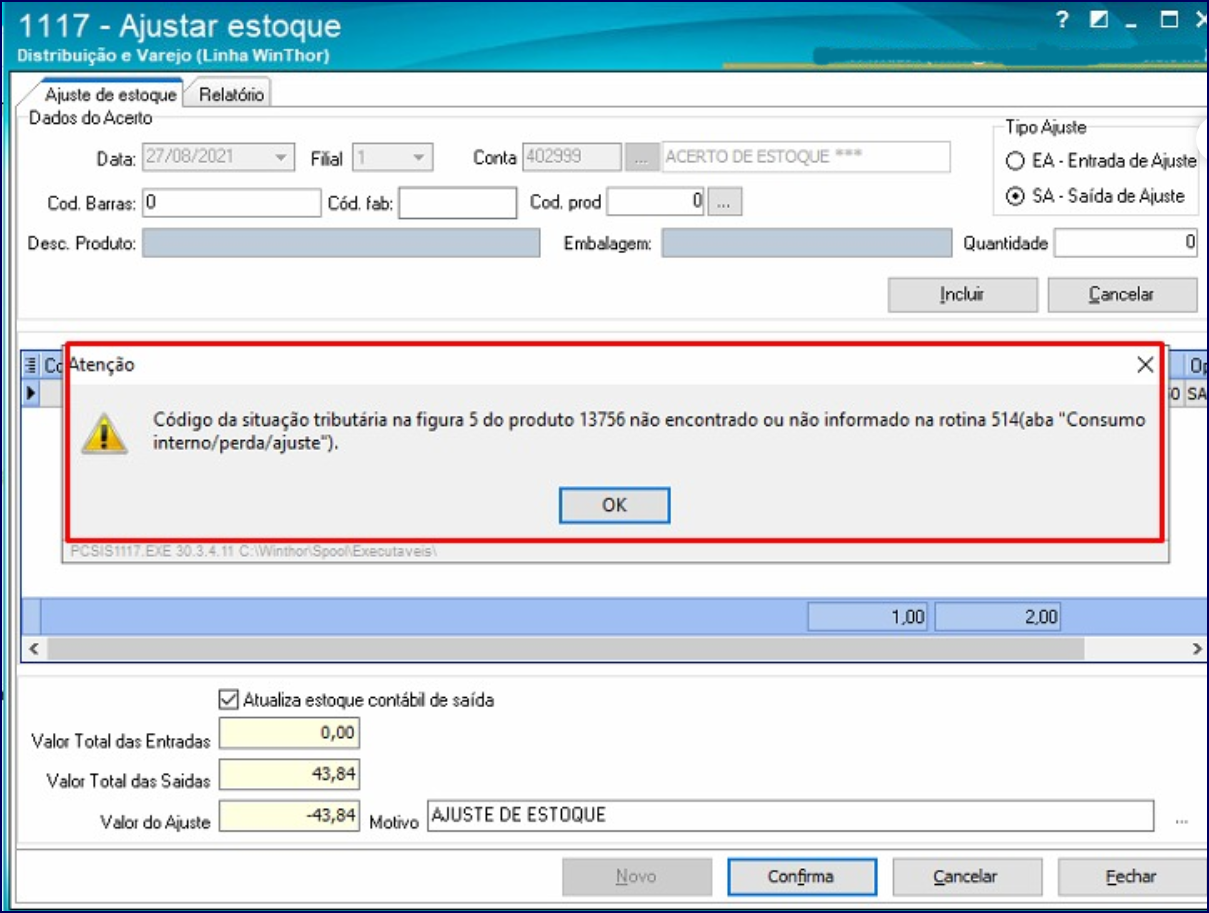Click the Desc. Produto field

coord(341,243)
